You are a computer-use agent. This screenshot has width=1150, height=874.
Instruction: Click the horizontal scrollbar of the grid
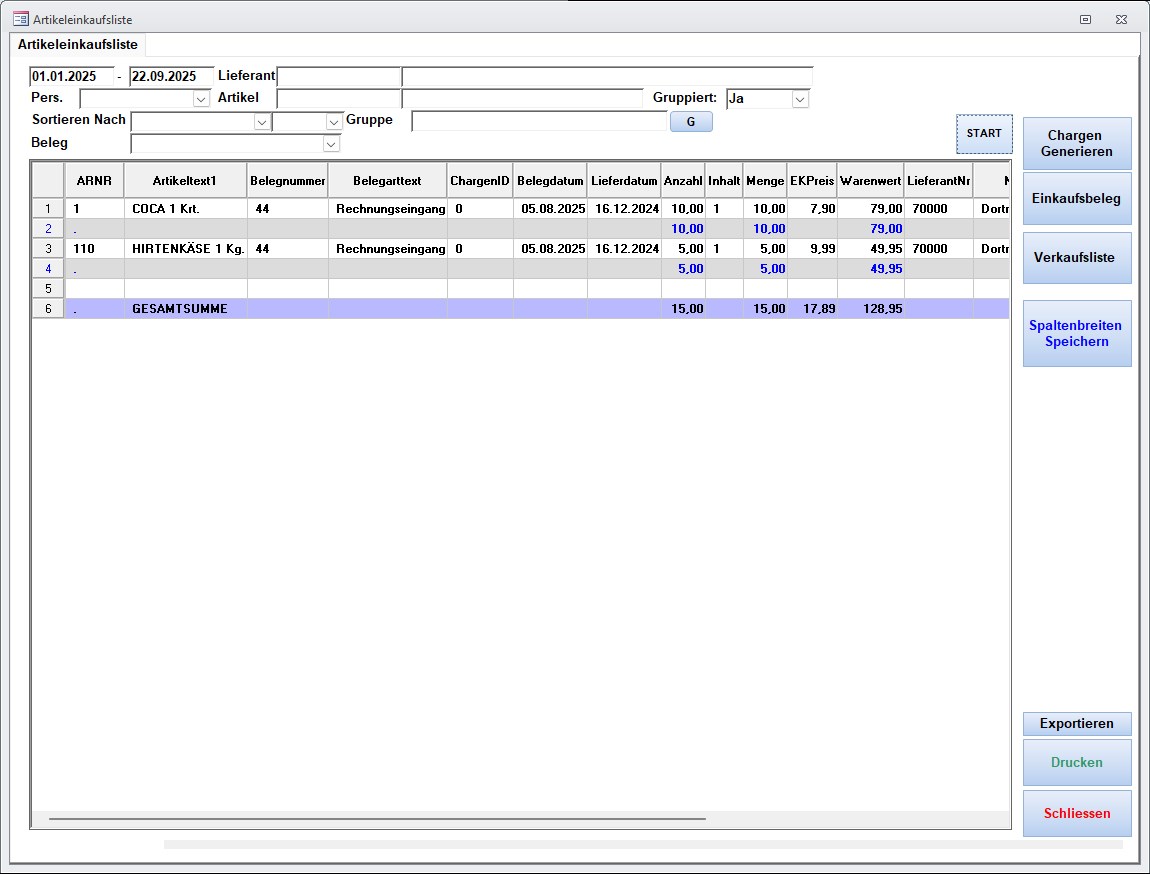[377, 818]
